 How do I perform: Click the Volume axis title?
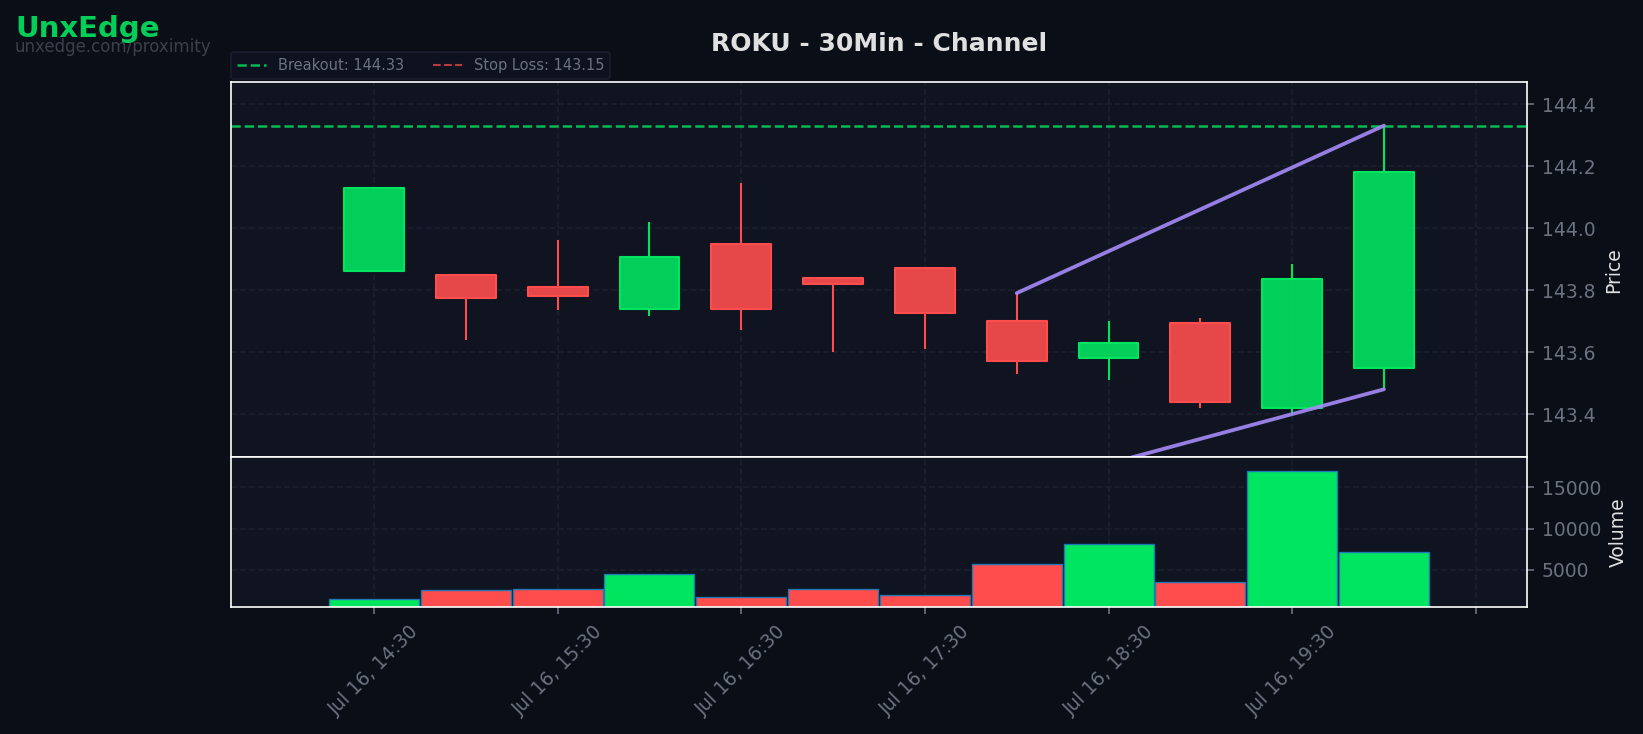click(1616, 533)
